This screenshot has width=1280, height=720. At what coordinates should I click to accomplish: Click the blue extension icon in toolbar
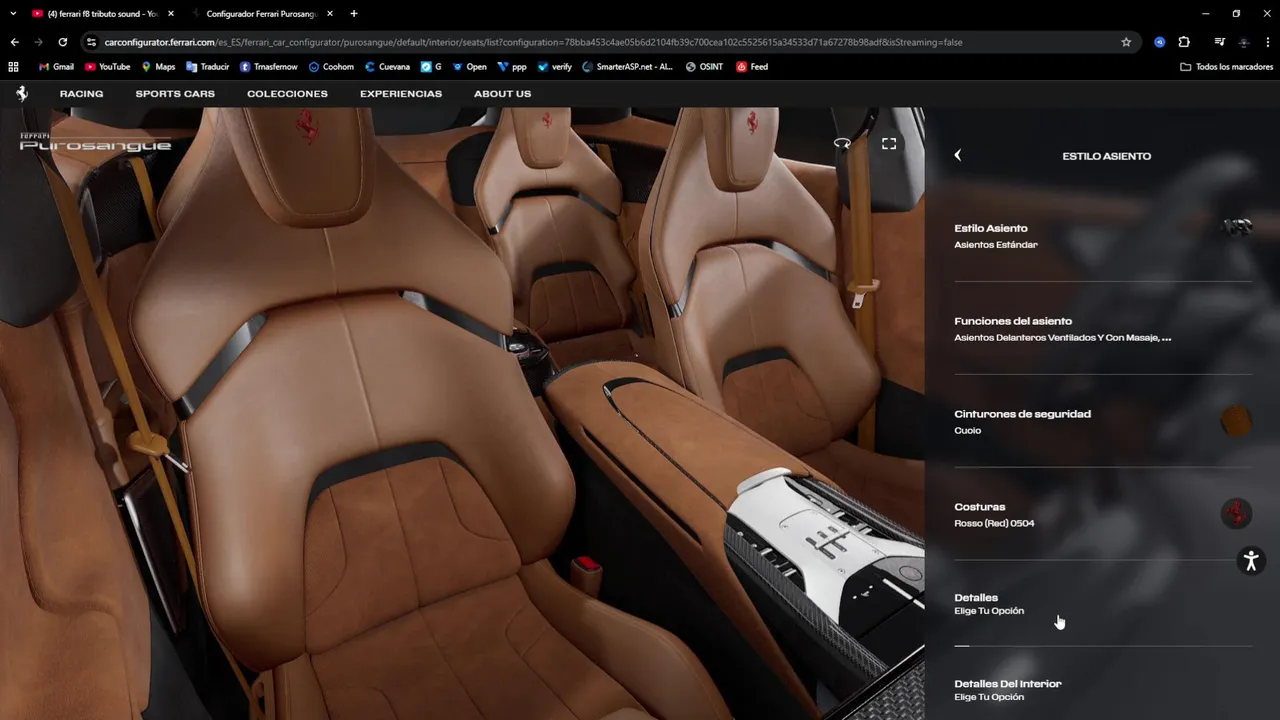coord(1160,42)
